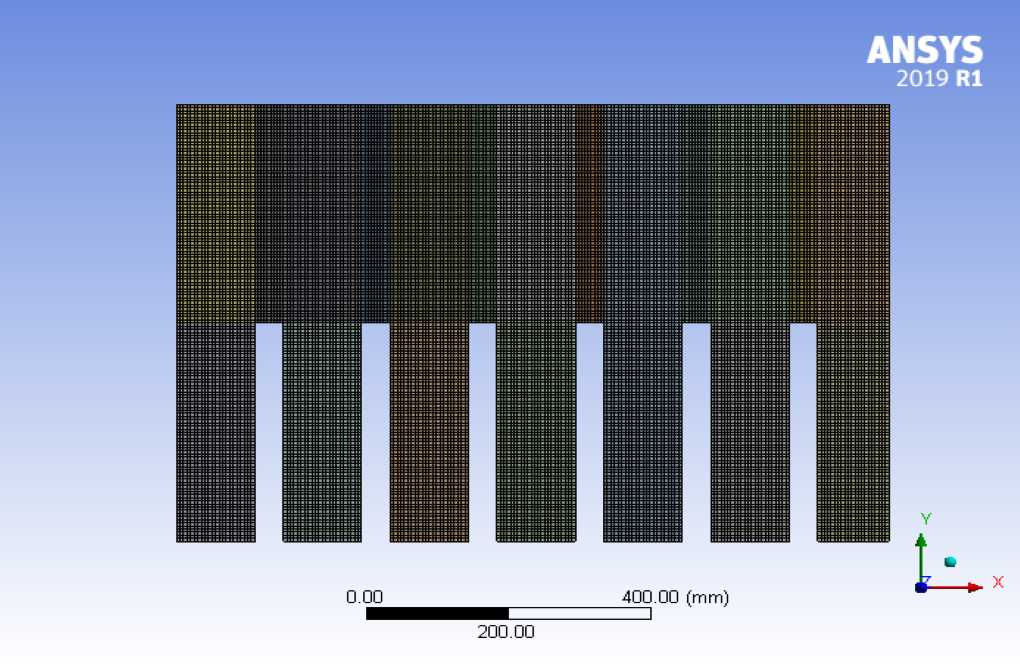Click the black segment of the scale ruler
Image resolution: width=1020 pixels, height=664 pixels.
(437, 613)
